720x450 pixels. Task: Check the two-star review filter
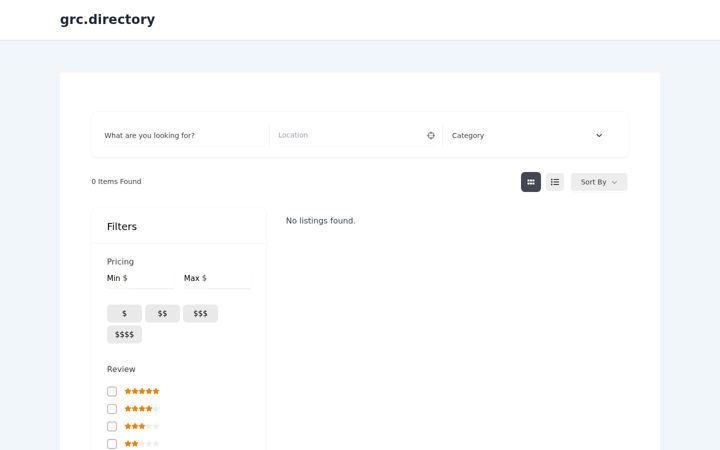pos(112,444)
